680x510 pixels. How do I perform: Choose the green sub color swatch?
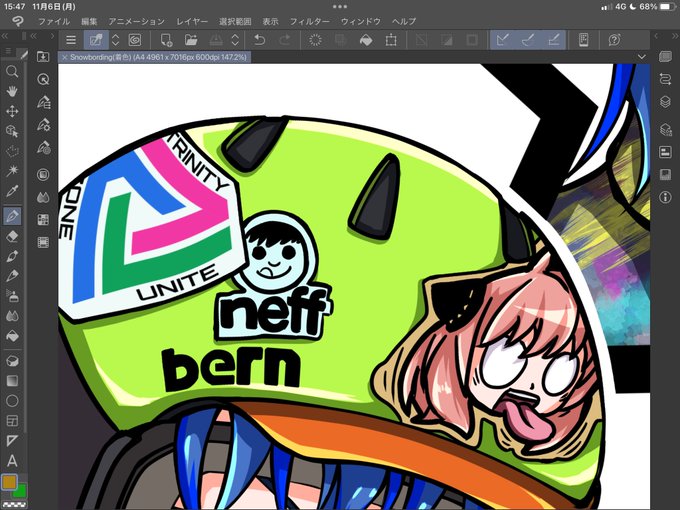tap(20, 492)
